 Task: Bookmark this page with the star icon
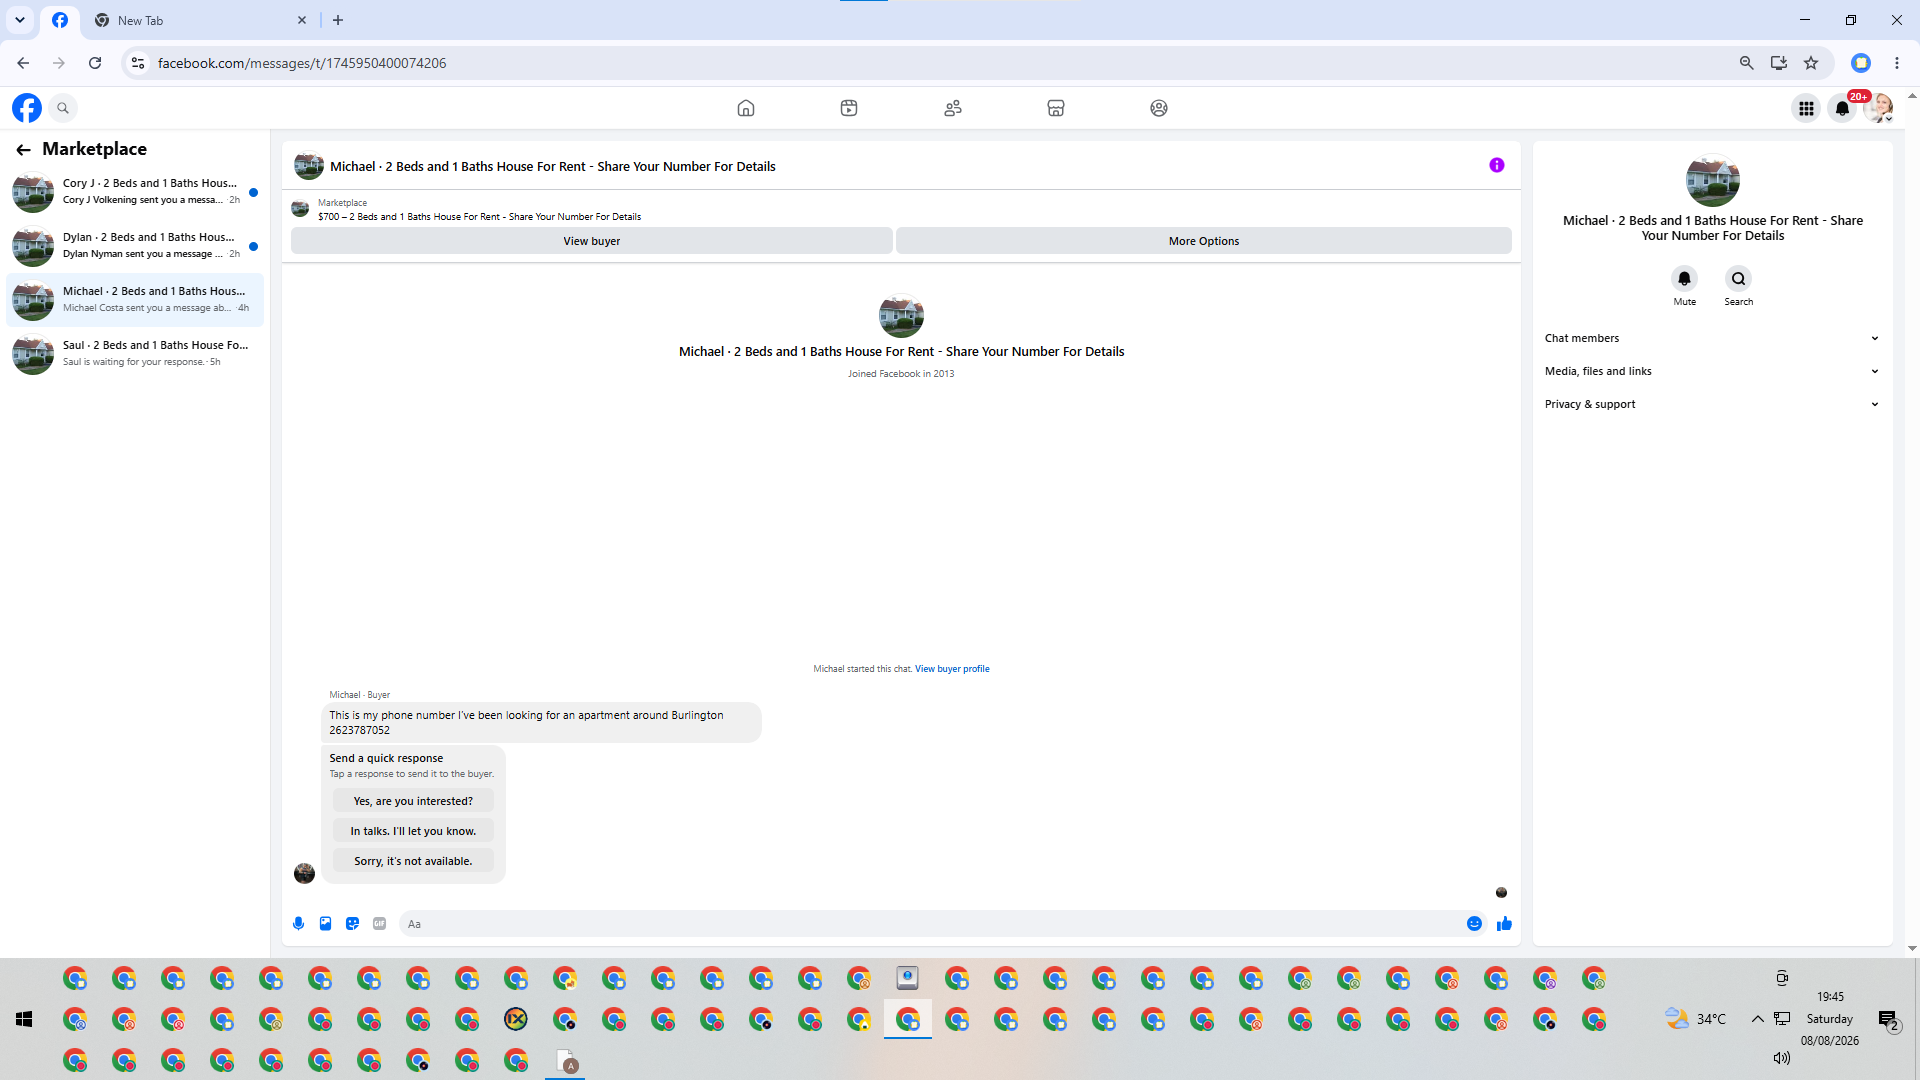1811,63
